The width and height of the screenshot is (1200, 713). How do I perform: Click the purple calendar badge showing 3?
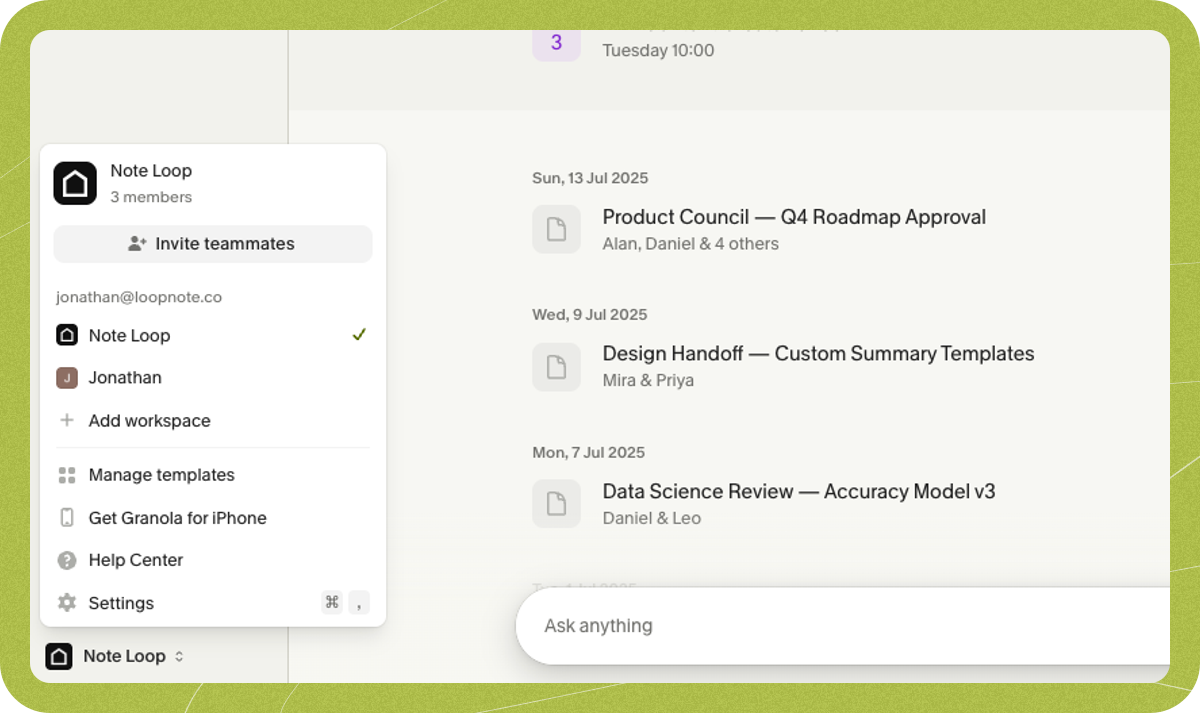556,44
